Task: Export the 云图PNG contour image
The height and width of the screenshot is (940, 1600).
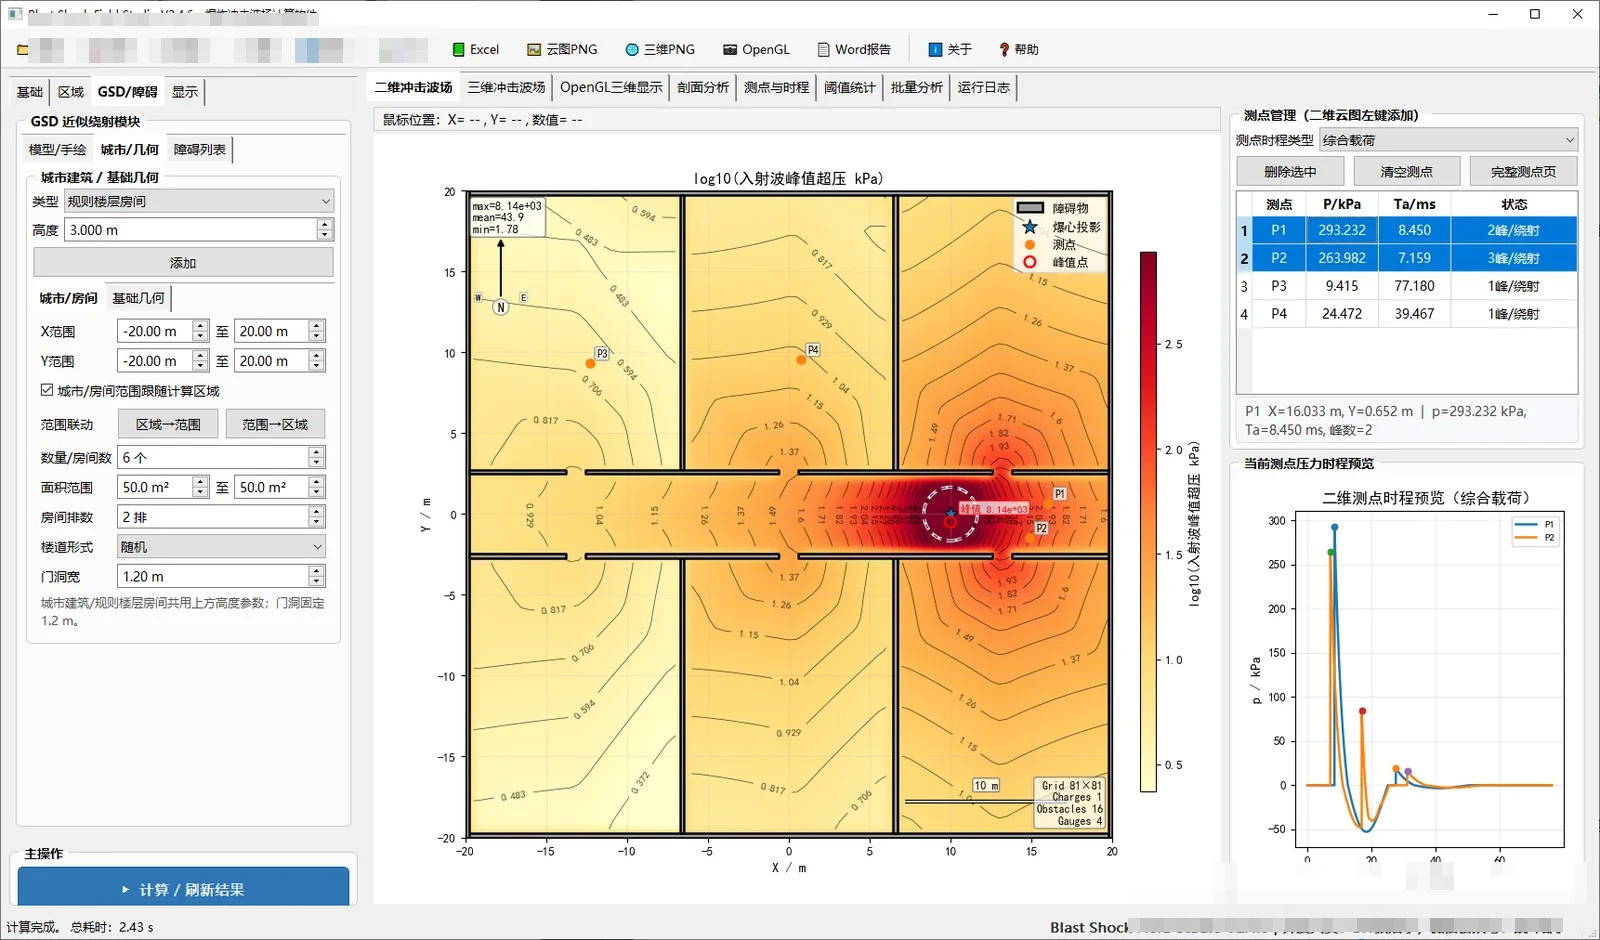Action: click(x=562, y=49)
